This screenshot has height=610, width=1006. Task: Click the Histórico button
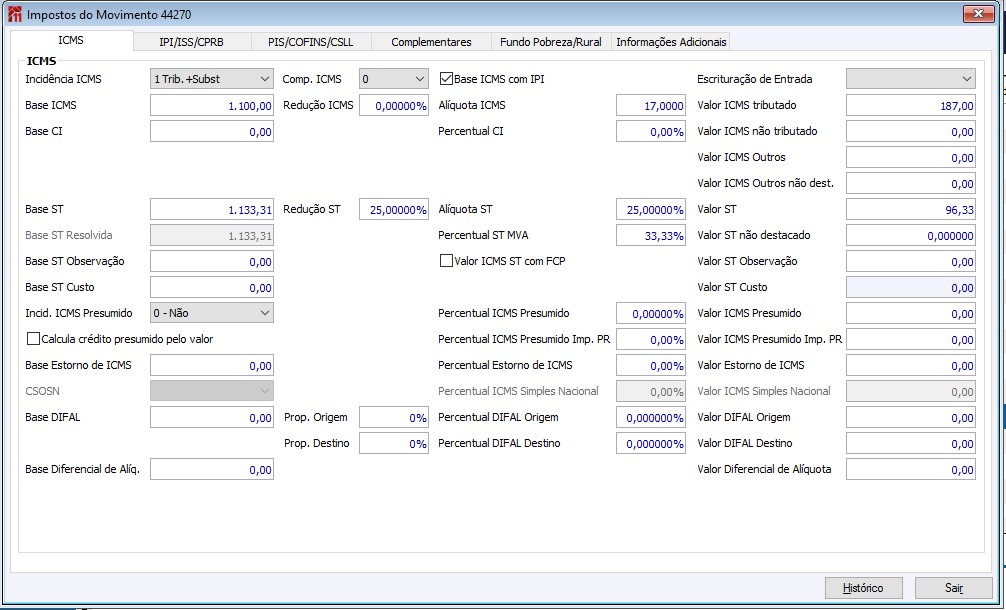[x=863, y=588]
